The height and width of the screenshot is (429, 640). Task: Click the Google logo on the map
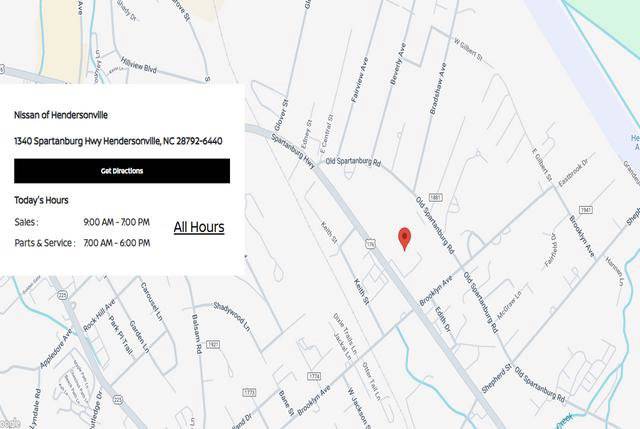coord(8,423)
